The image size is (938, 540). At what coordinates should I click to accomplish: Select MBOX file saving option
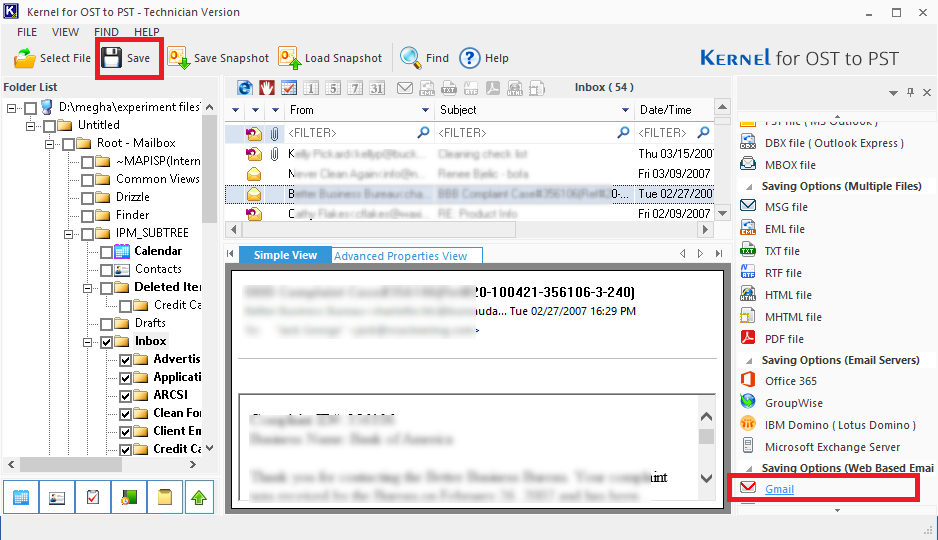point(790,165)
